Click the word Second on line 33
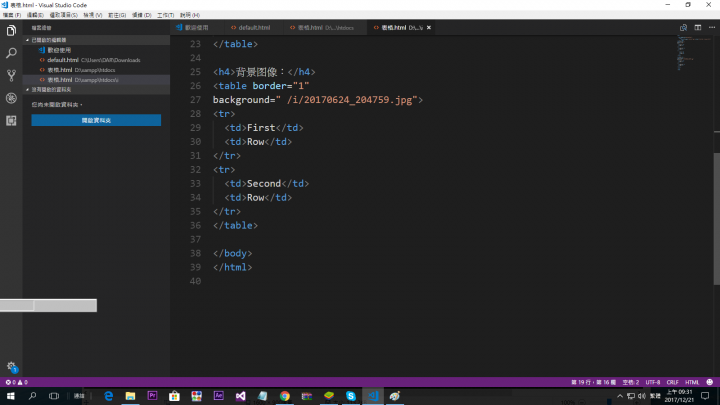This screenshot has height=405, width=720. 264,184
